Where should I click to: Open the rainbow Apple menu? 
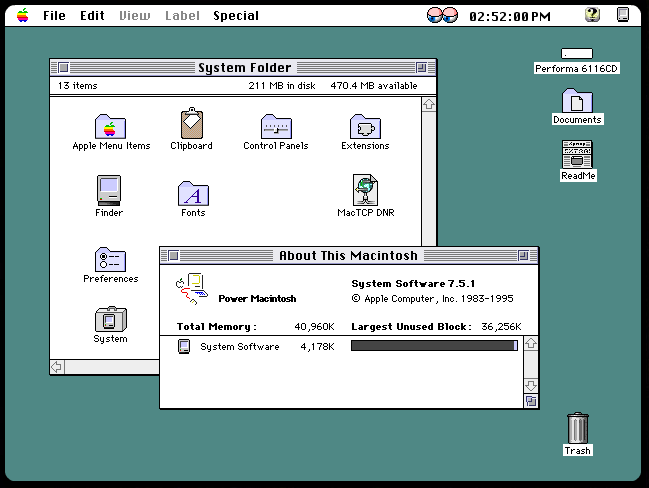click(23, 15)
